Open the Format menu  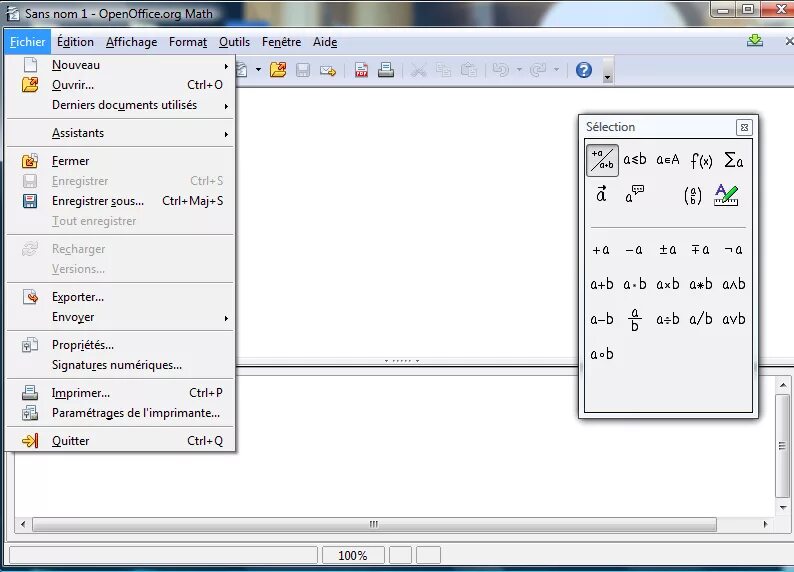(188, 42)
